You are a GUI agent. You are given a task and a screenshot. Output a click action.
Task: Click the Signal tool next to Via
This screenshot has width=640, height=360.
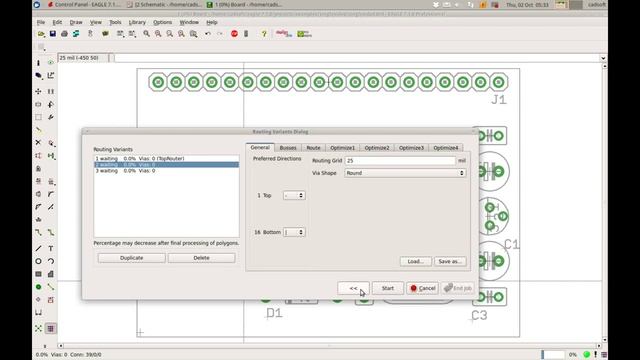tap(51, 287)
